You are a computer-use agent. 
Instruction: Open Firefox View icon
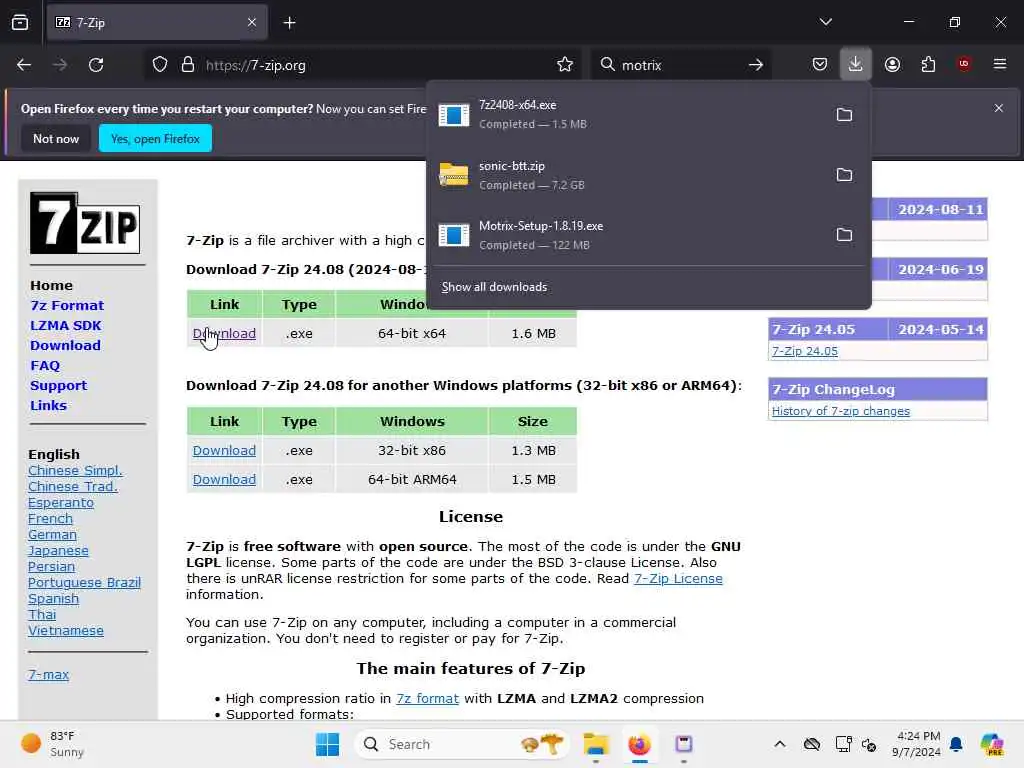coord(20,23)
